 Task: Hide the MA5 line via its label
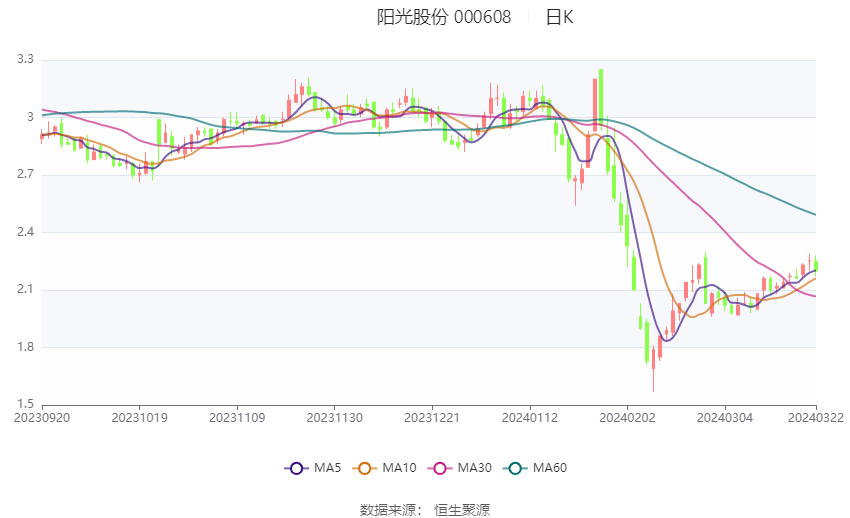pyautogui.click(x=327, y=468)
